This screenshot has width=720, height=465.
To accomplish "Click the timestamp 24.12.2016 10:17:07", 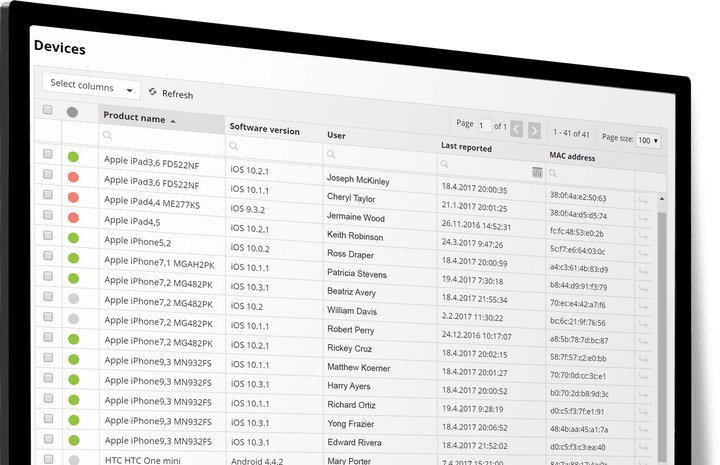I will (x=477, y=336).
